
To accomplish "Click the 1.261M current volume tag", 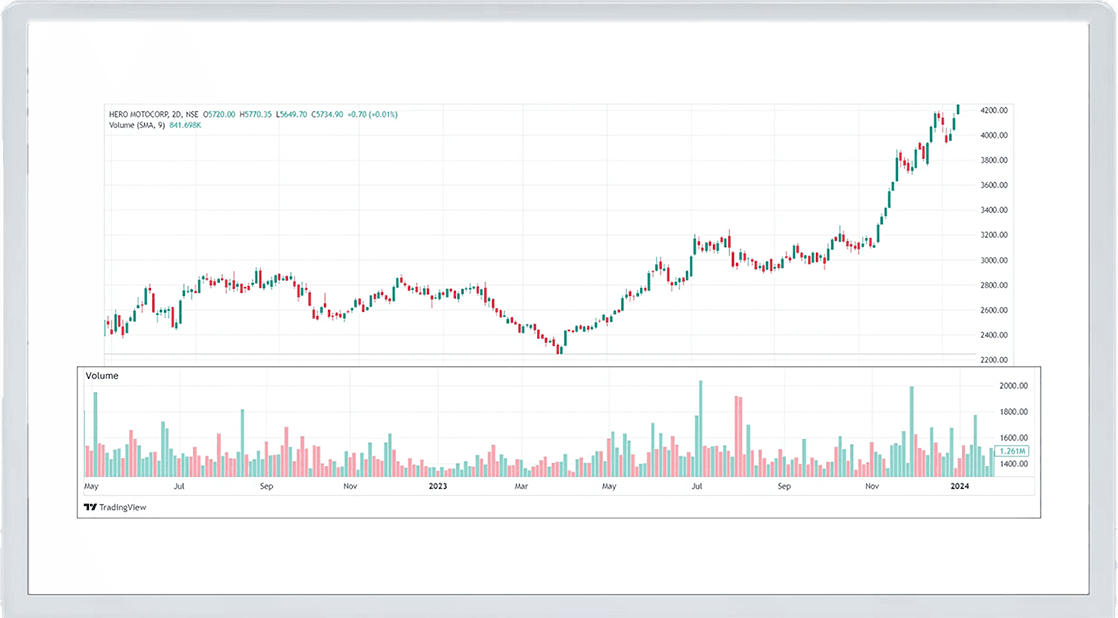I will [1014, 451].
